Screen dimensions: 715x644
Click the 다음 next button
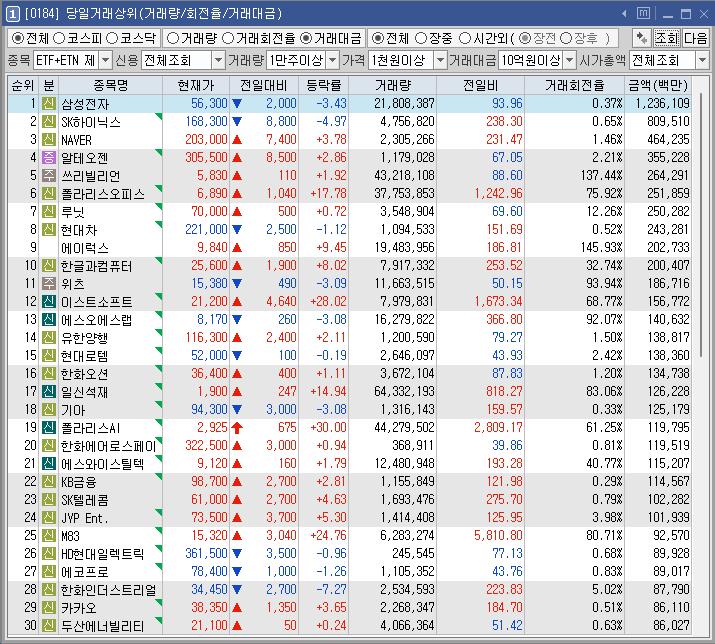[x=695, y=38]
